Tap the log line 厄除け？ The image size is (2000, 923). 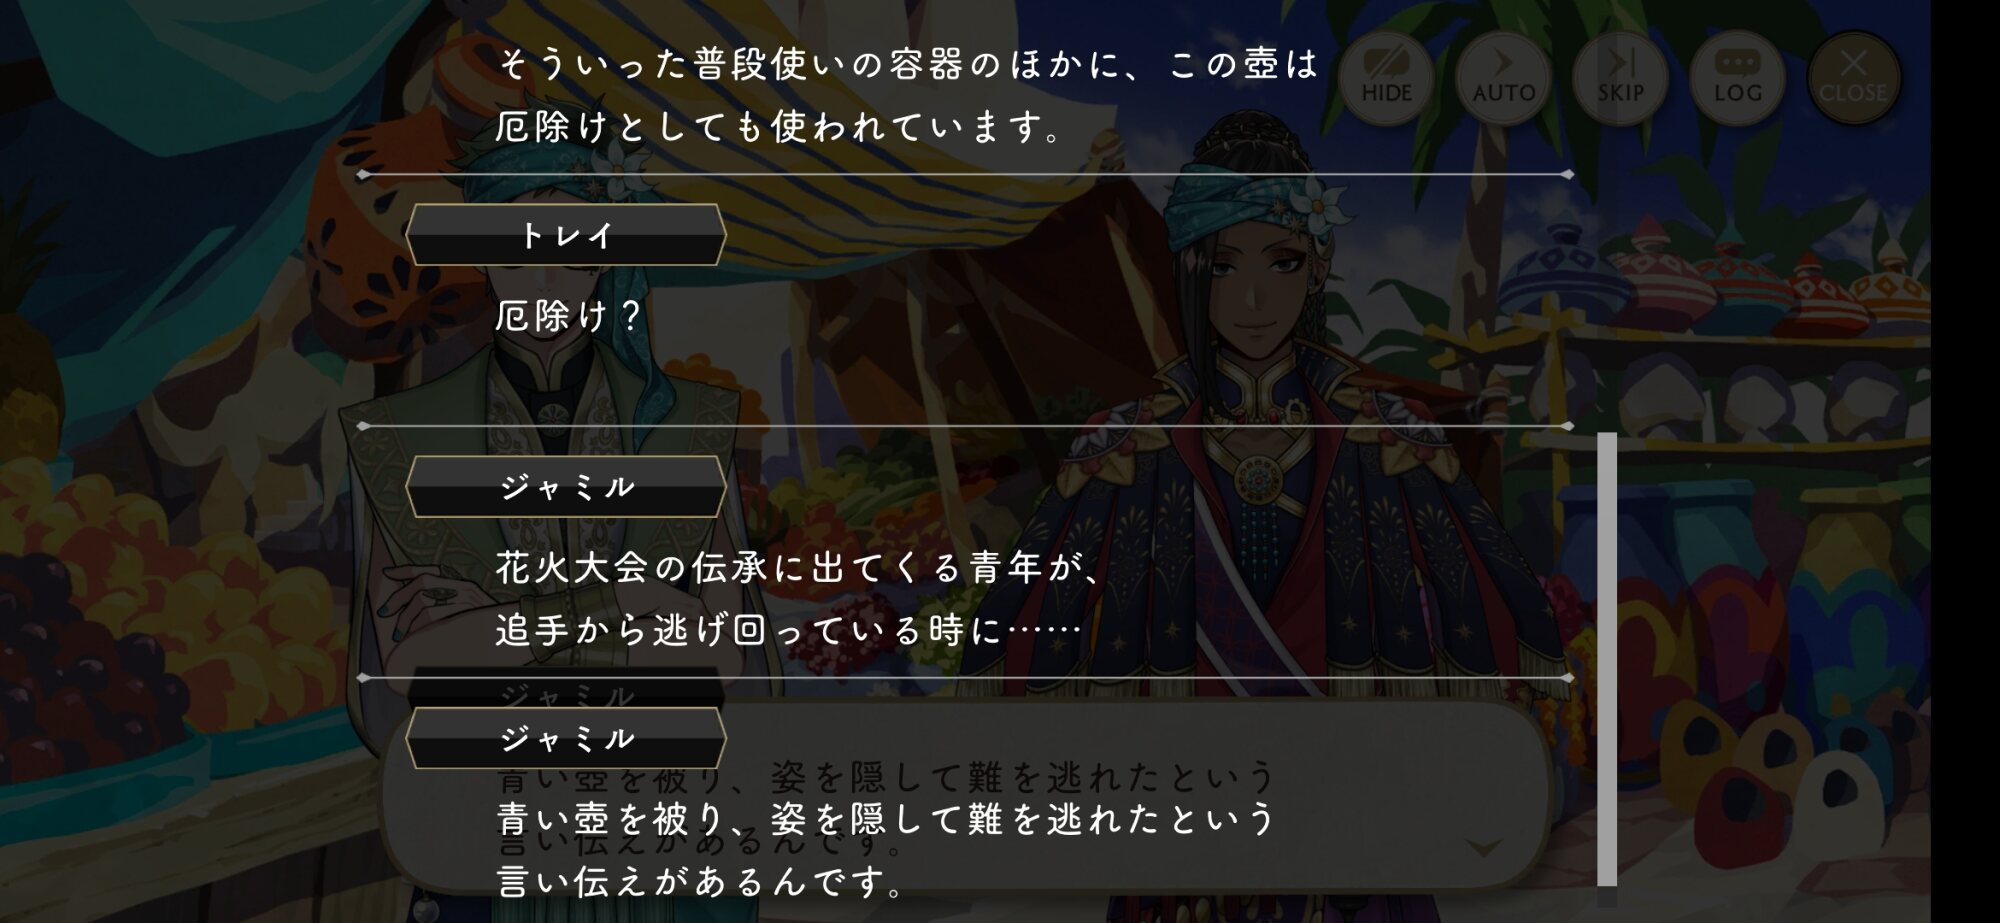(x=568, y=316)
